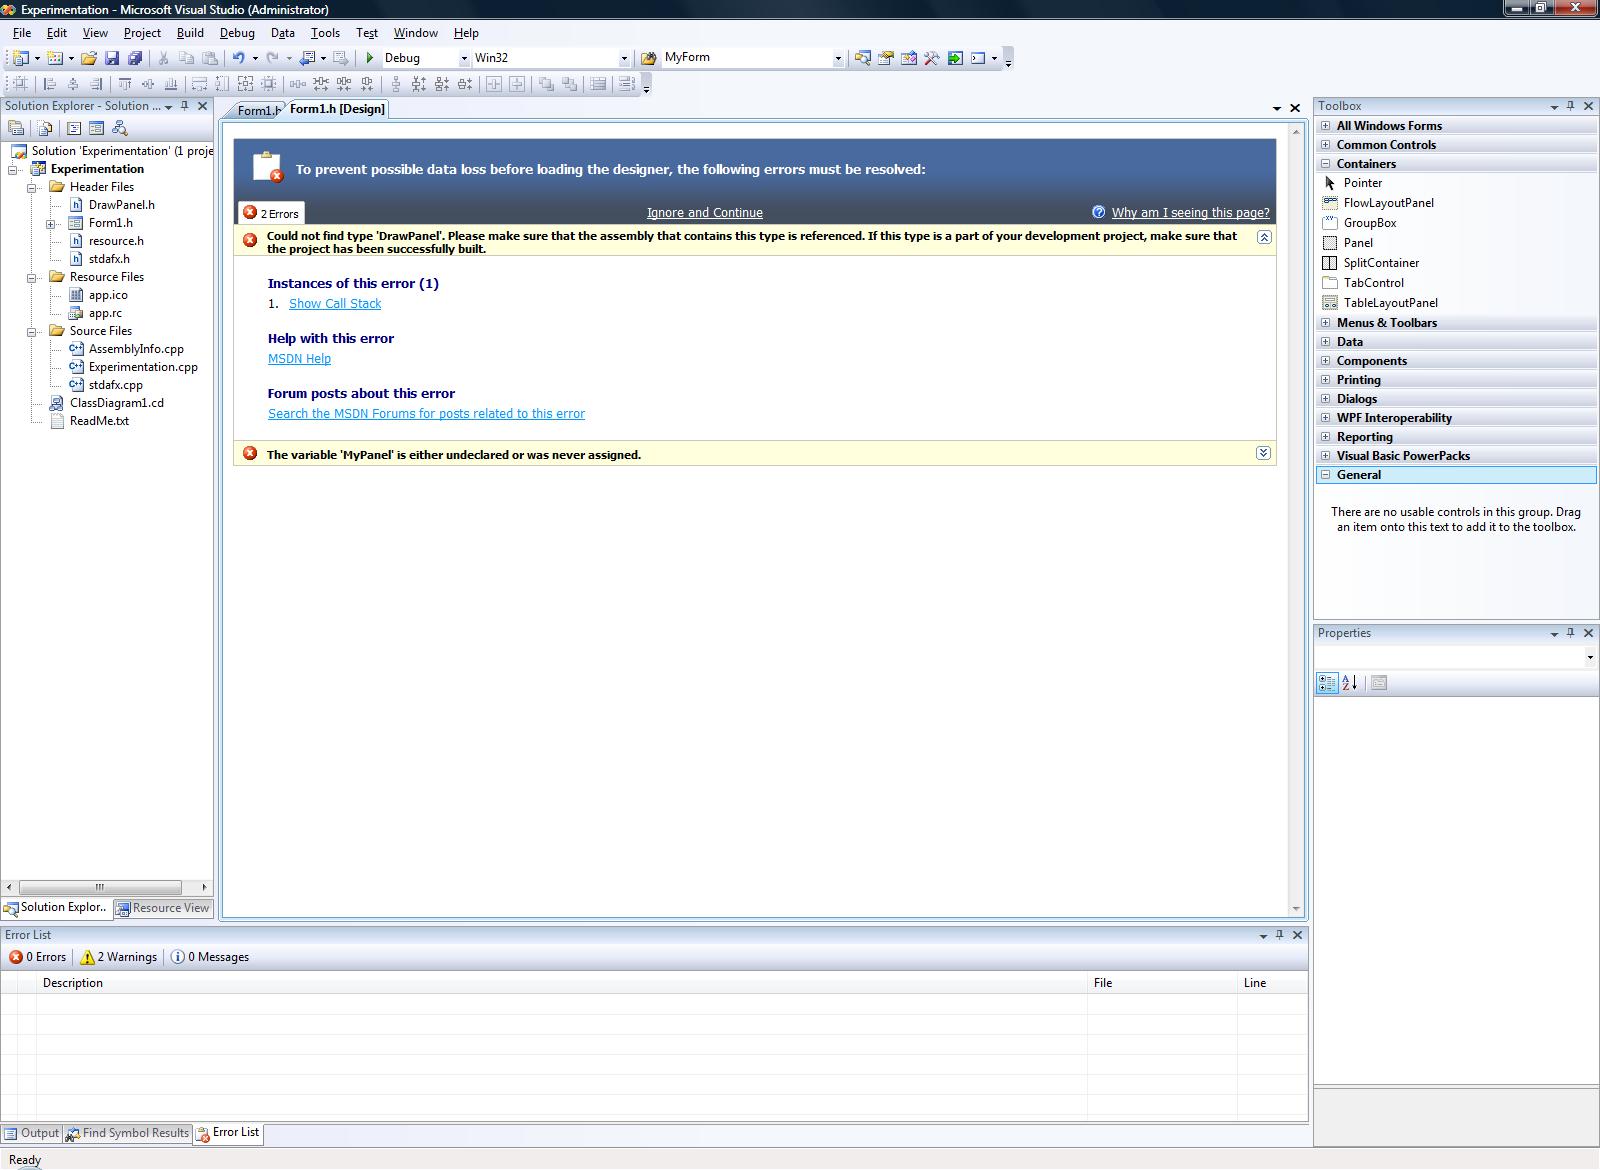Click the Open File folder icon
The width and height of the screenshot is (1600, 1170).
coord(89,58)
